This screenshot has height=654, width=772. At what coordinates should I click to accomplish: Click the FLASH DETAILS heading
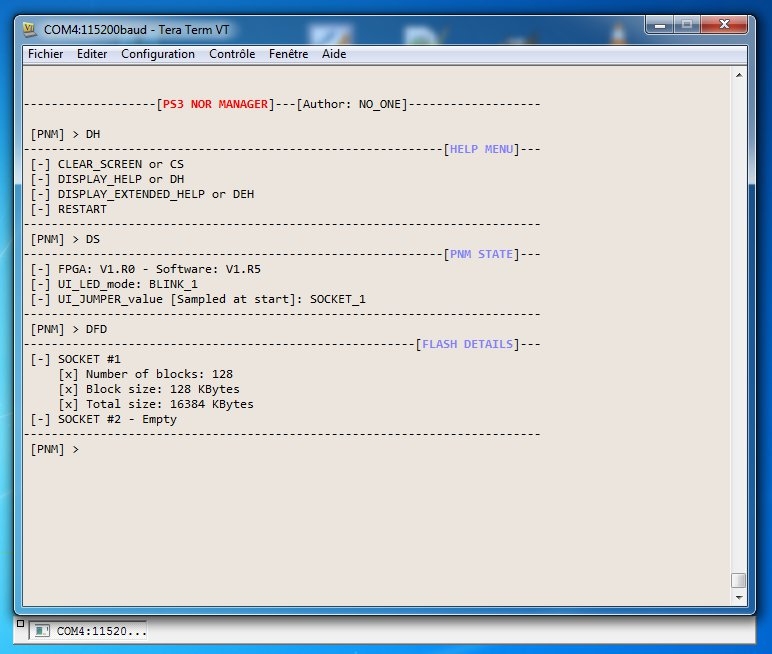click(468, 344)
